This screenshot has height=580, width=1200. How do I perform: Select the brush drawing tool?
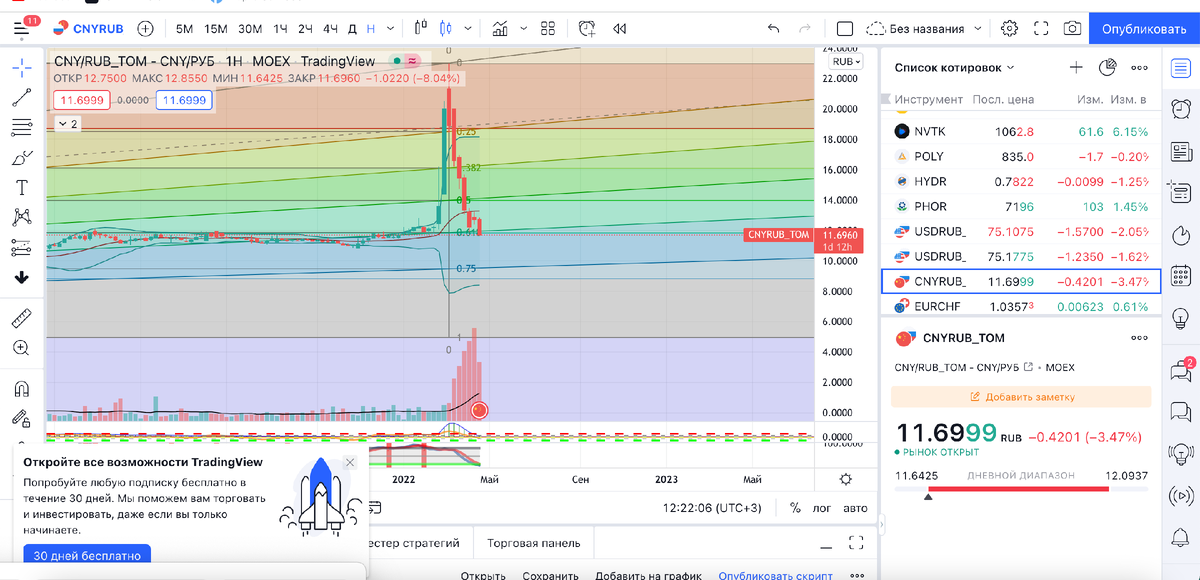[21, 157]
